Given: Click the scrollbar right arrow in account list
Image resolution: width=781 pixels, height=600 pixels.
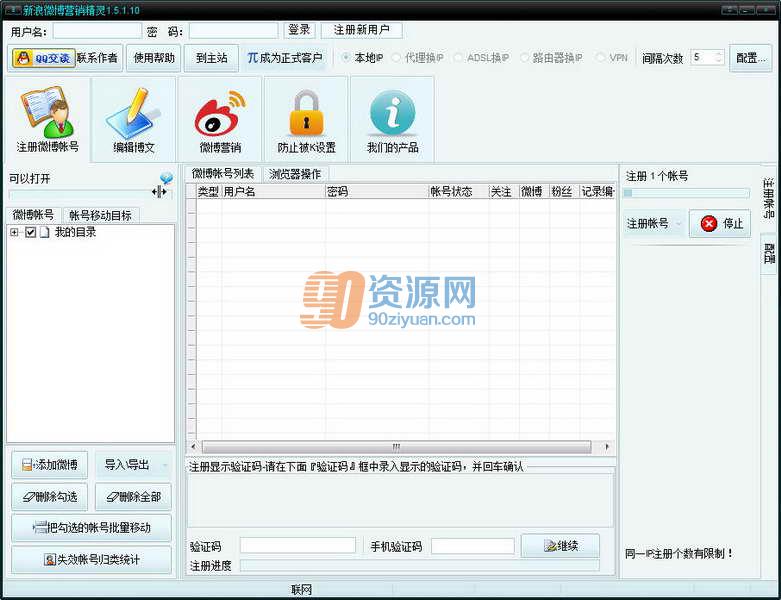Looking at the screenshot, I should pos(607,447).
